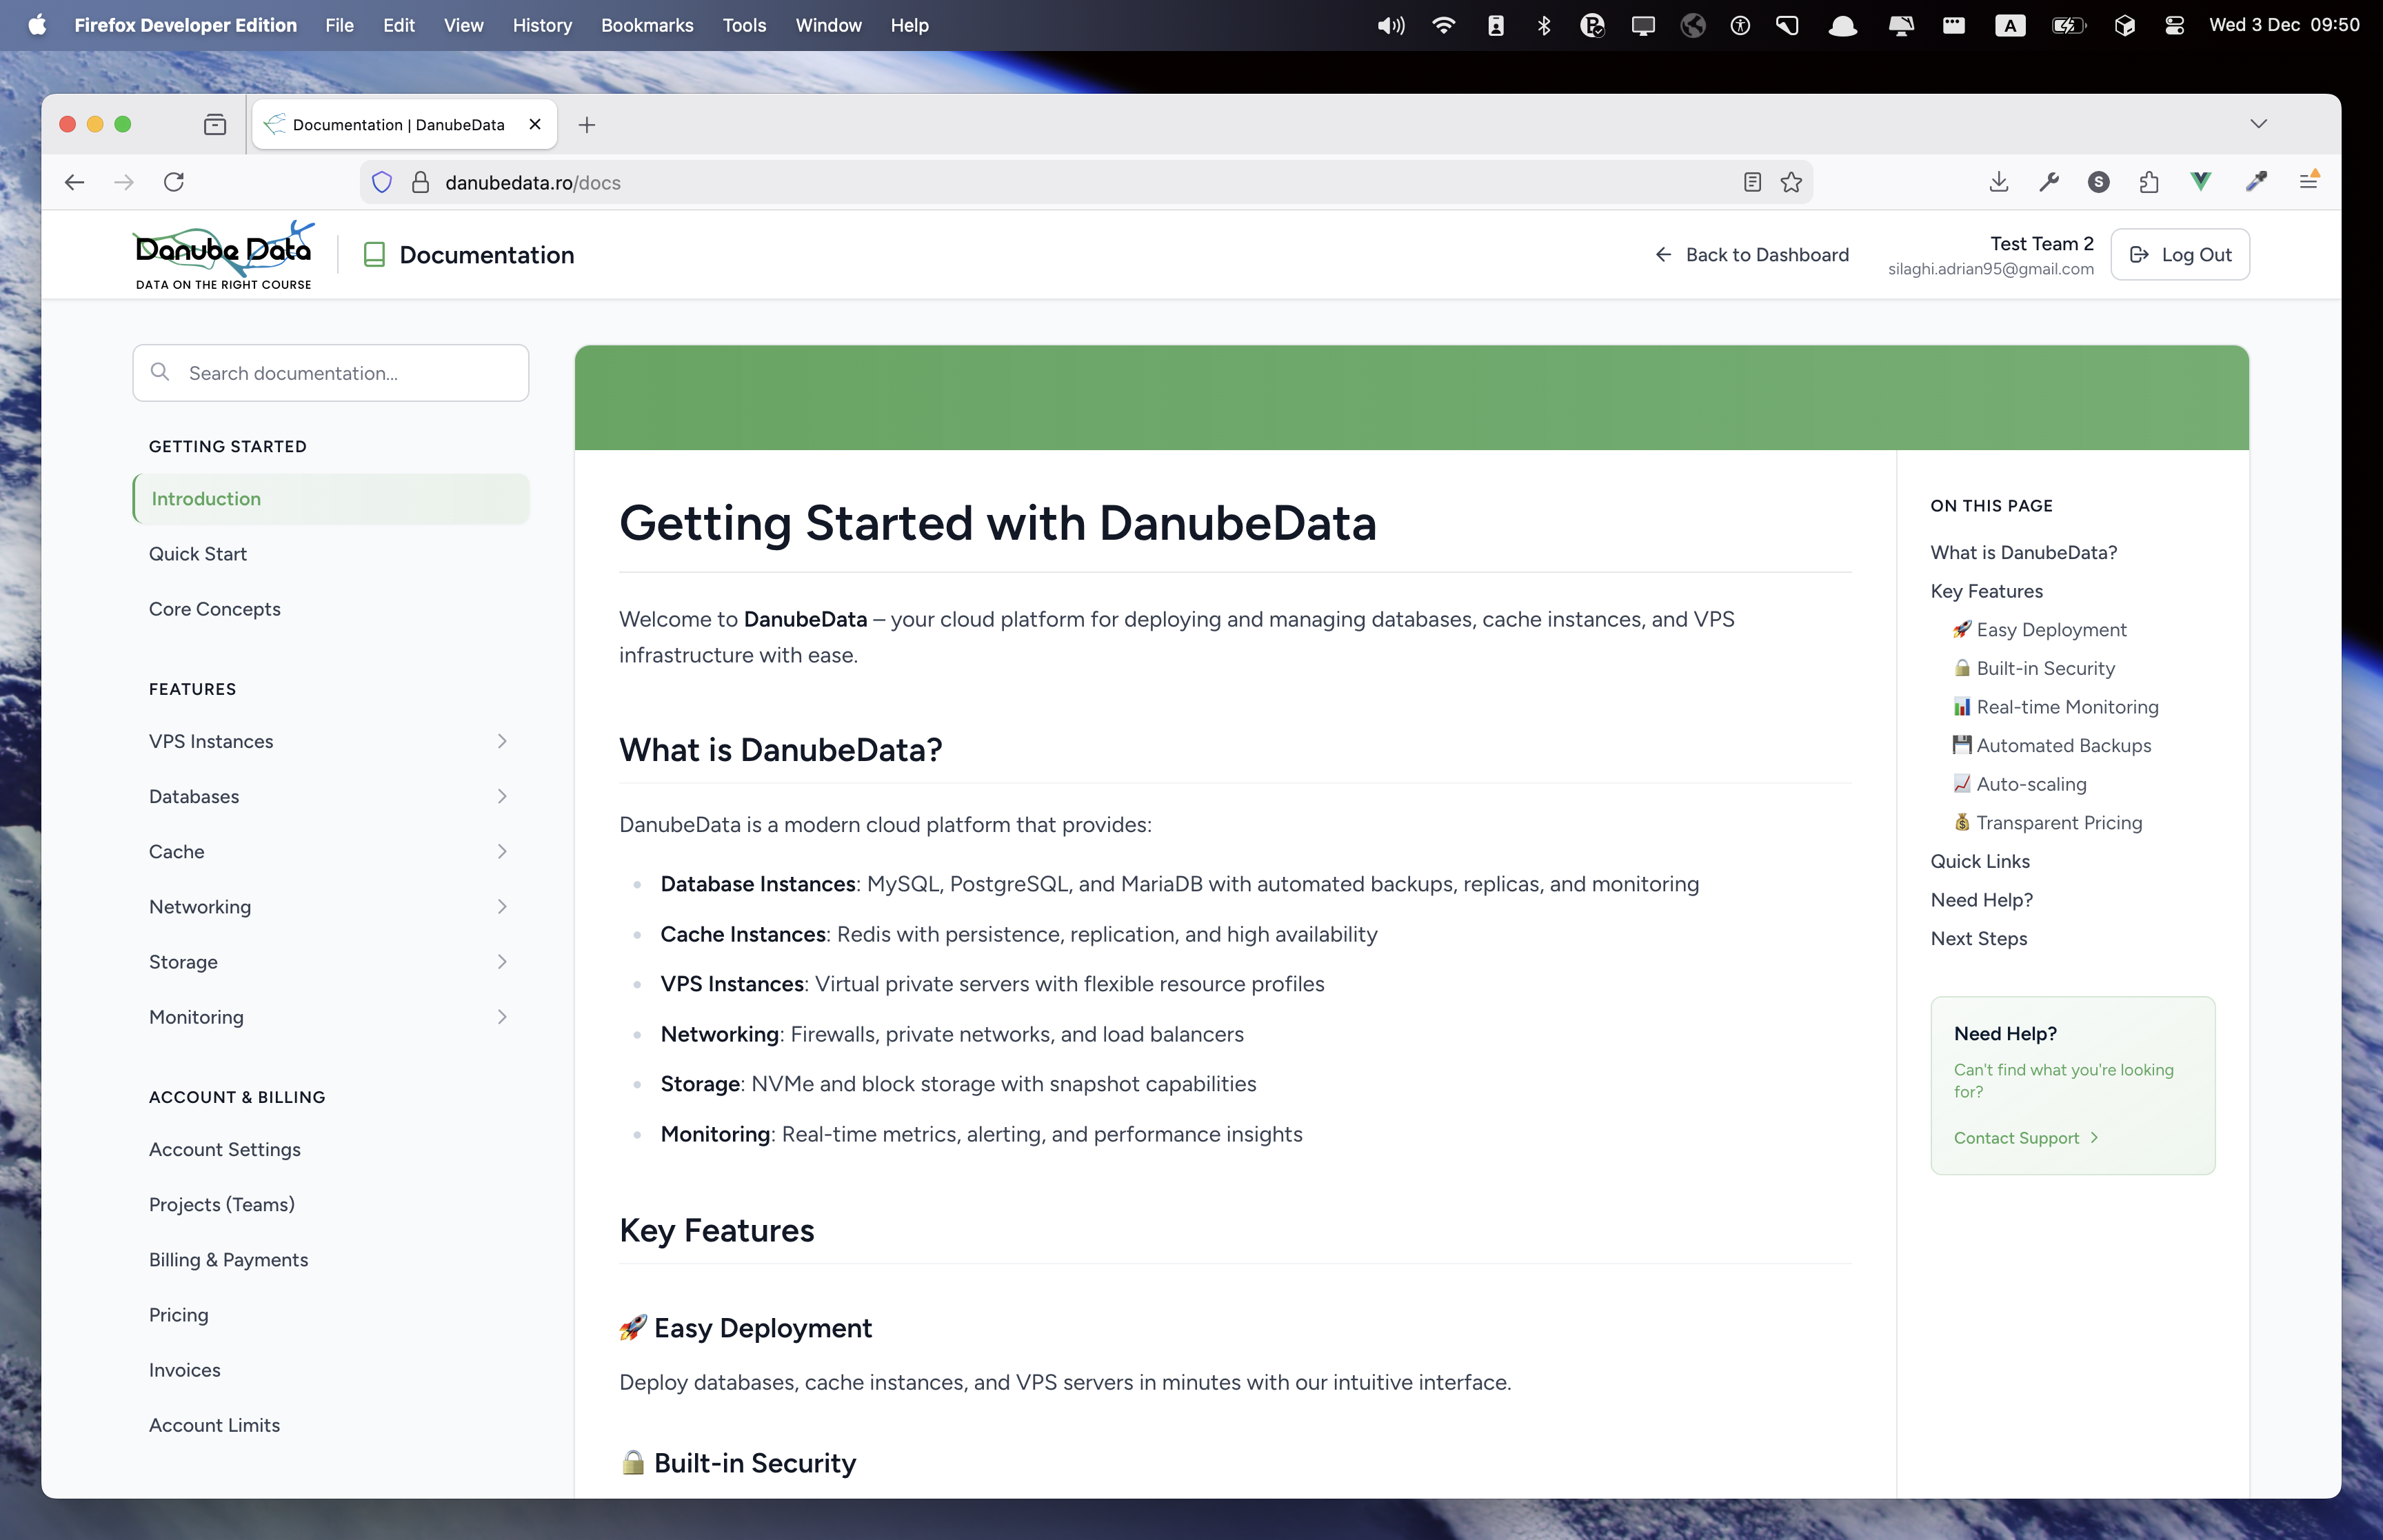
Task: Open the eyedropper color picker tool
Action: tap(2256, 182)
